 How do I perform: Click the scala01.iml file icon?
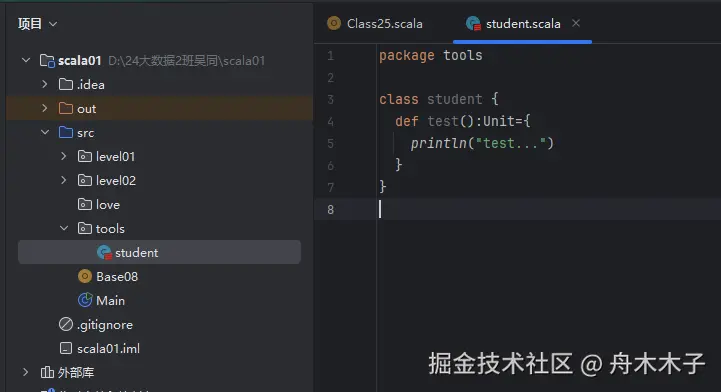pos(66,348)
